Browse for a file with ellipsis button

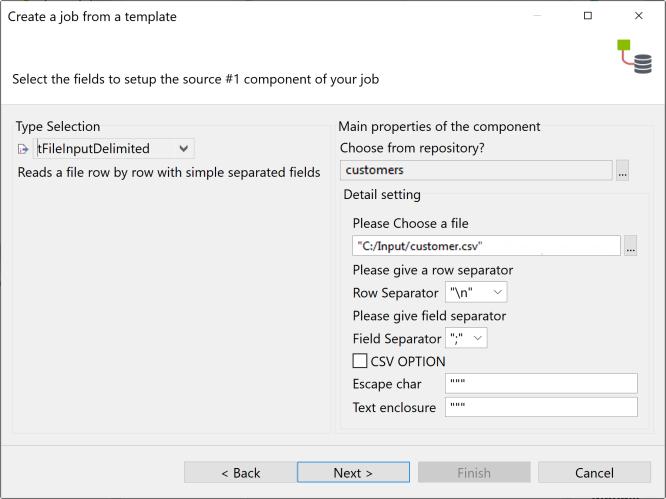pyautogui.click(x=630, y=246)
